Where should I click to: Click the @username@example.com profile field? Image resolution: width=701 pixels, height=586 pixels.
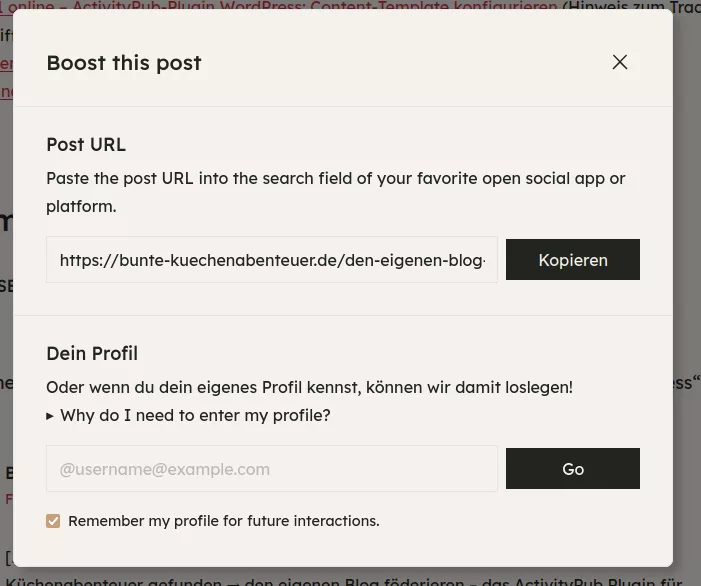271,469
